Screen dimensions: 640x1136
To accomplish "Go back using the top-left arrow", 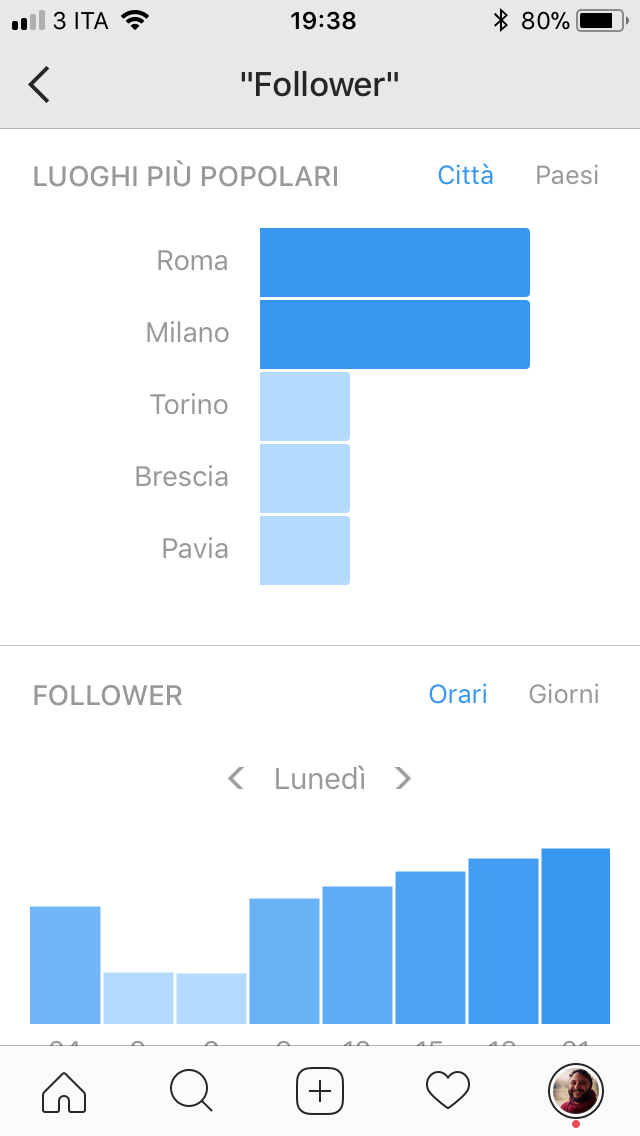I will point(39,85).
